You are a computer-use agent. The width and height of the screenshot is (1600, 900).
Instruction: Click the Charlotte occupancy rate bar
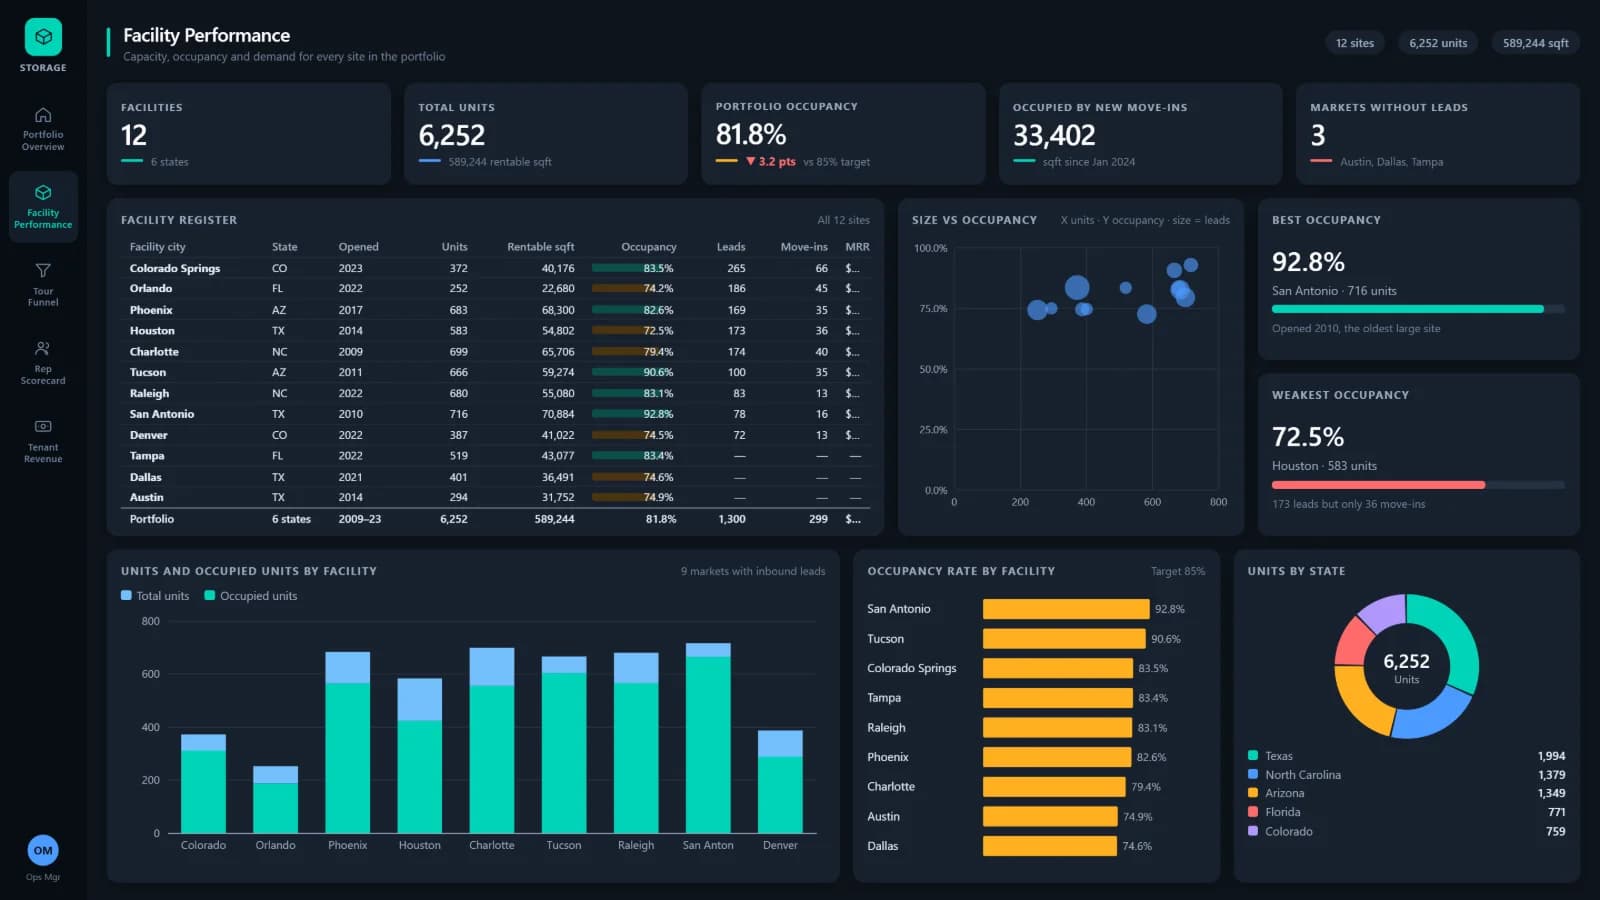coord(1054,787)
